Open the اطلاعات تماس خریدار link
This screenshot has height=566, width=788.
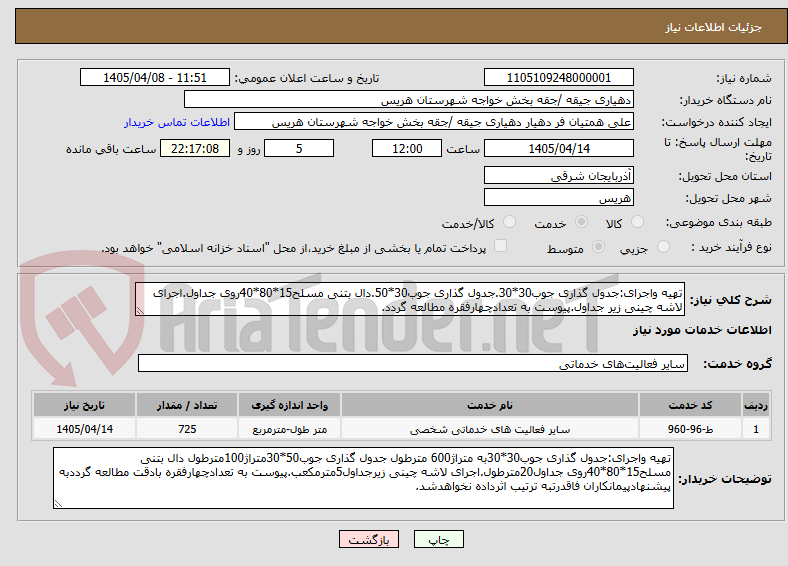(177, 122)
